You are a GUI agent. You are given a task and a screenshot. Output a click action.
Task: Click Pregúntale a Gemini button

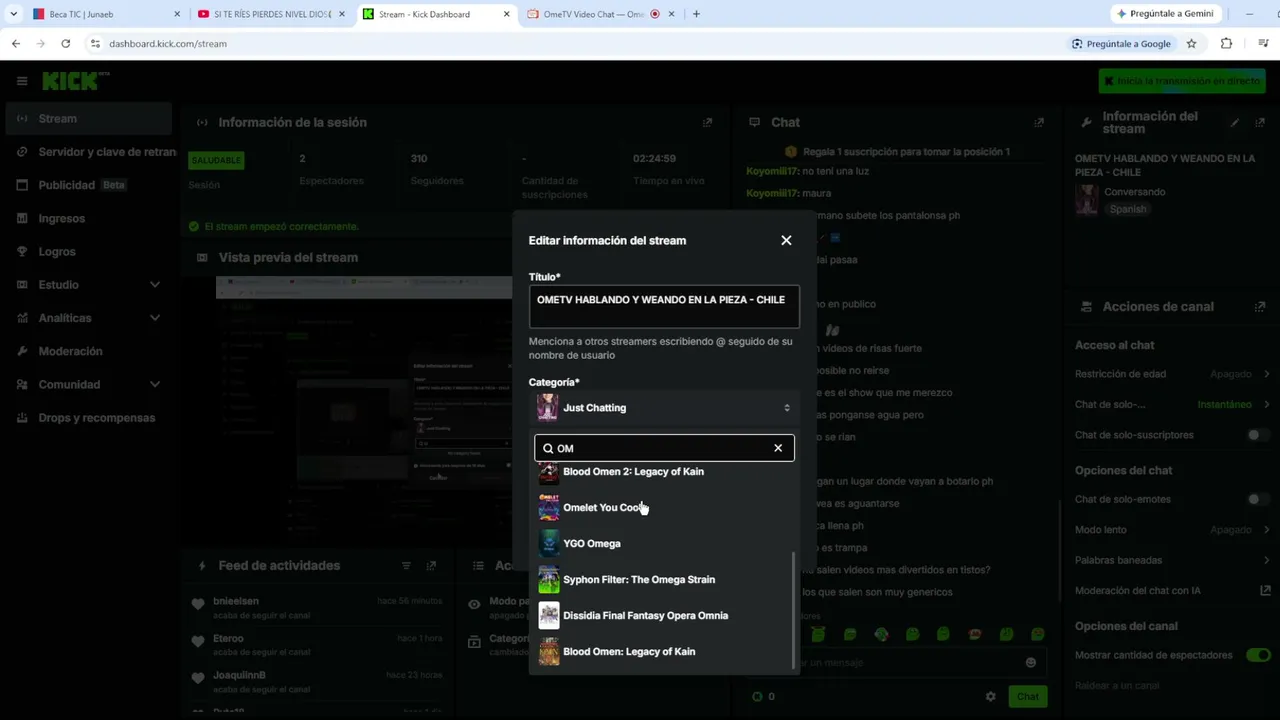(1165, 14)
